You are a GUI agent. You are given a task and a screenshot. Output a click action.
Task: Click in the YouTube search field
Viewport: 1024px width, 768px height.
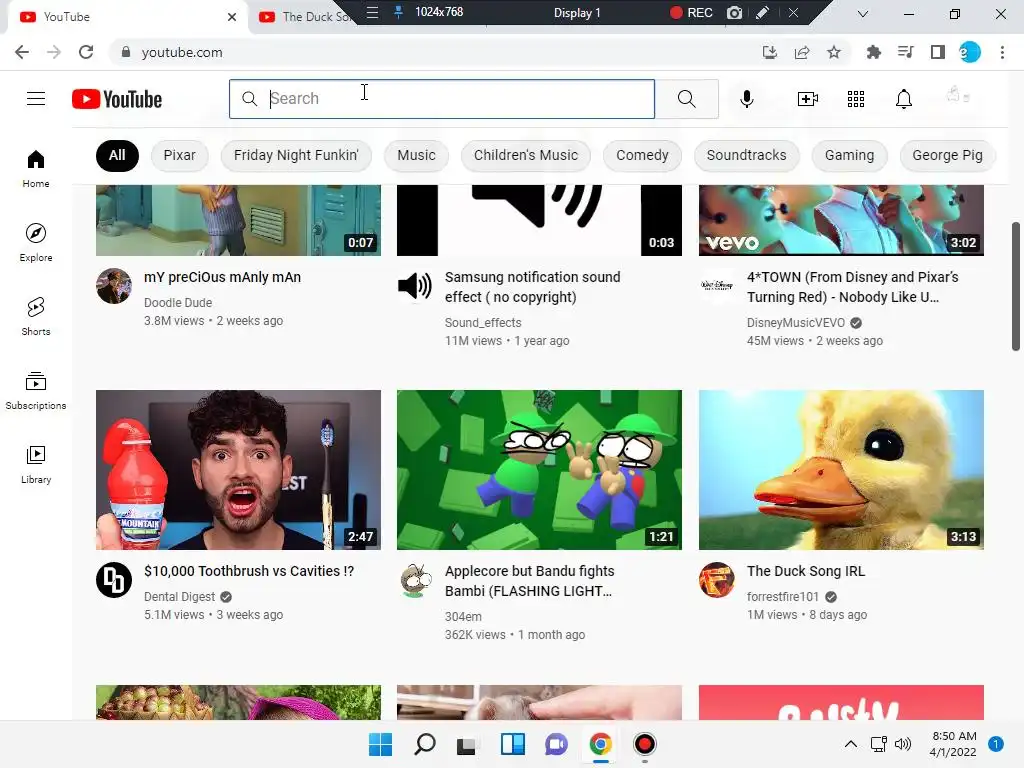(441, 99)
